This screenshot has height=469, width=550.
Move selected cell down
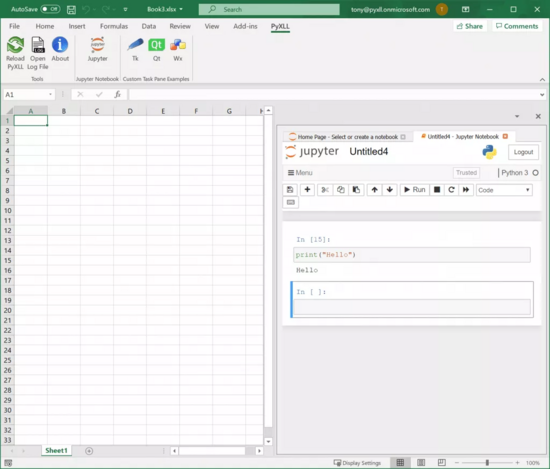coord(390,190)
